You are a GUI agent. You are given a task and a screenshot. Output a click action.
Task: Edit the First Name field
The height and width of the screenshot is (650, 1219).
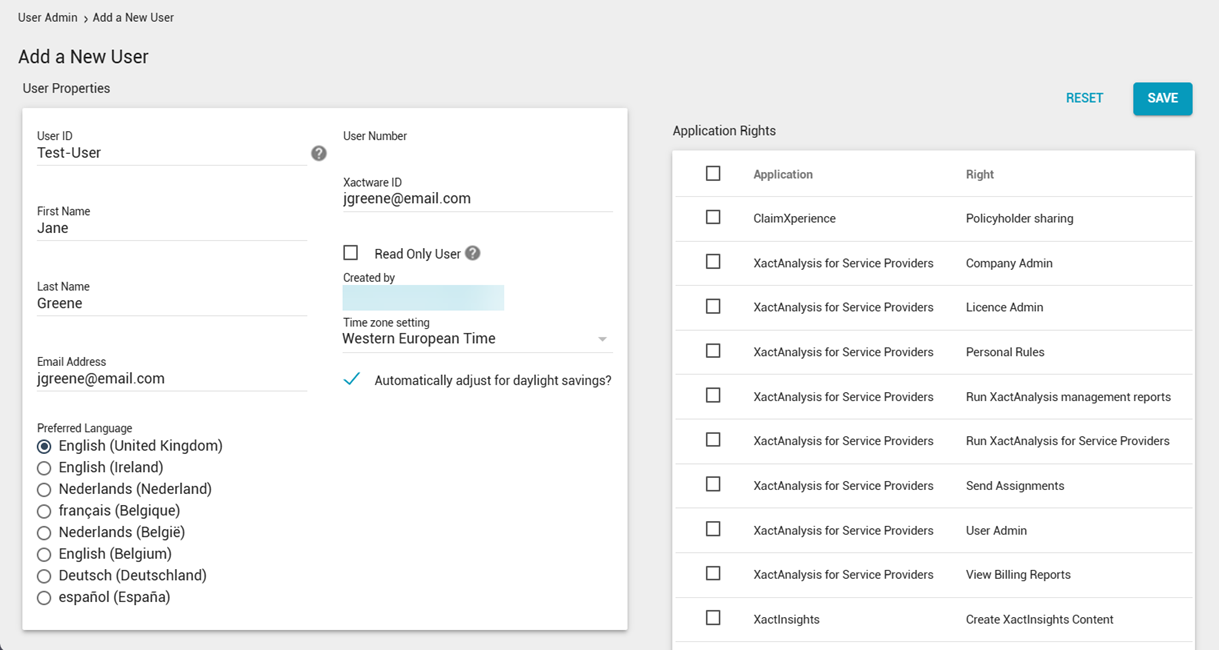(x=171, y=228)
